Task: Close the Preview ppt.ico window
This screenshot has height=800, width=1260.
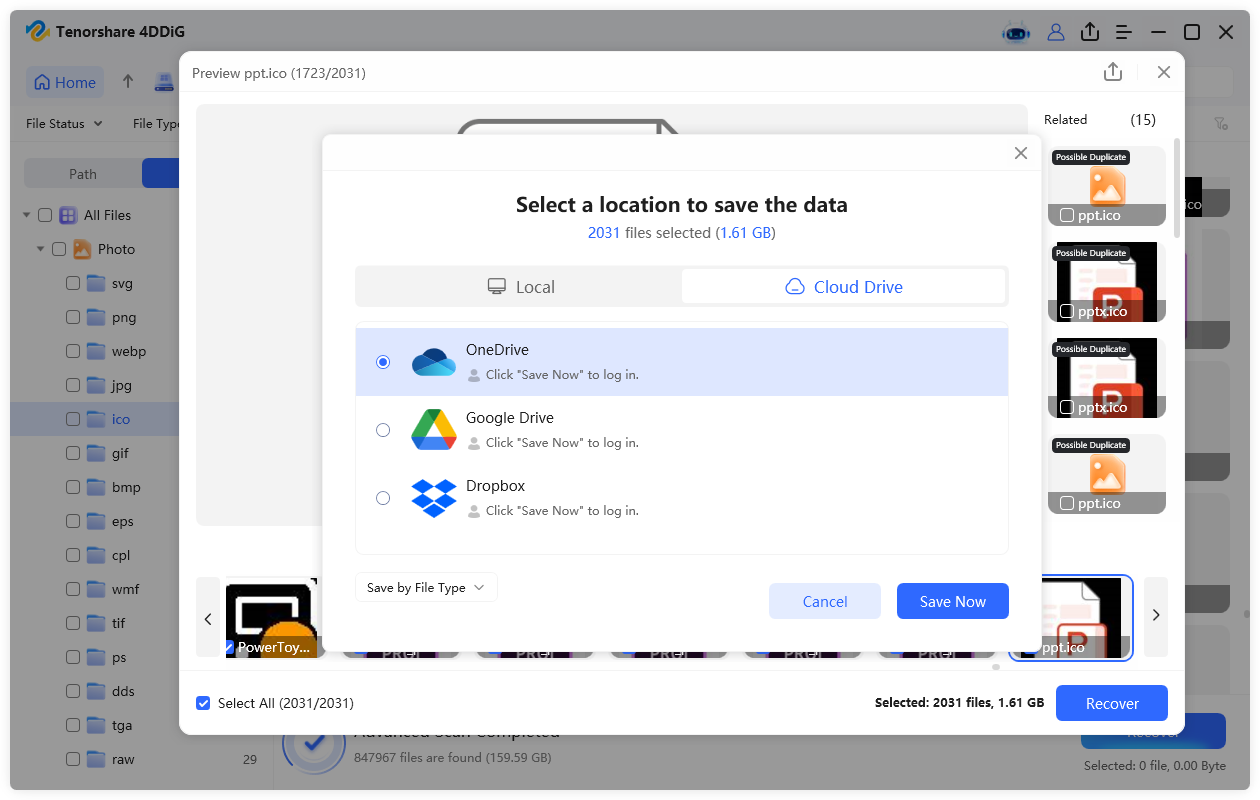Action: coord(1164,72)
